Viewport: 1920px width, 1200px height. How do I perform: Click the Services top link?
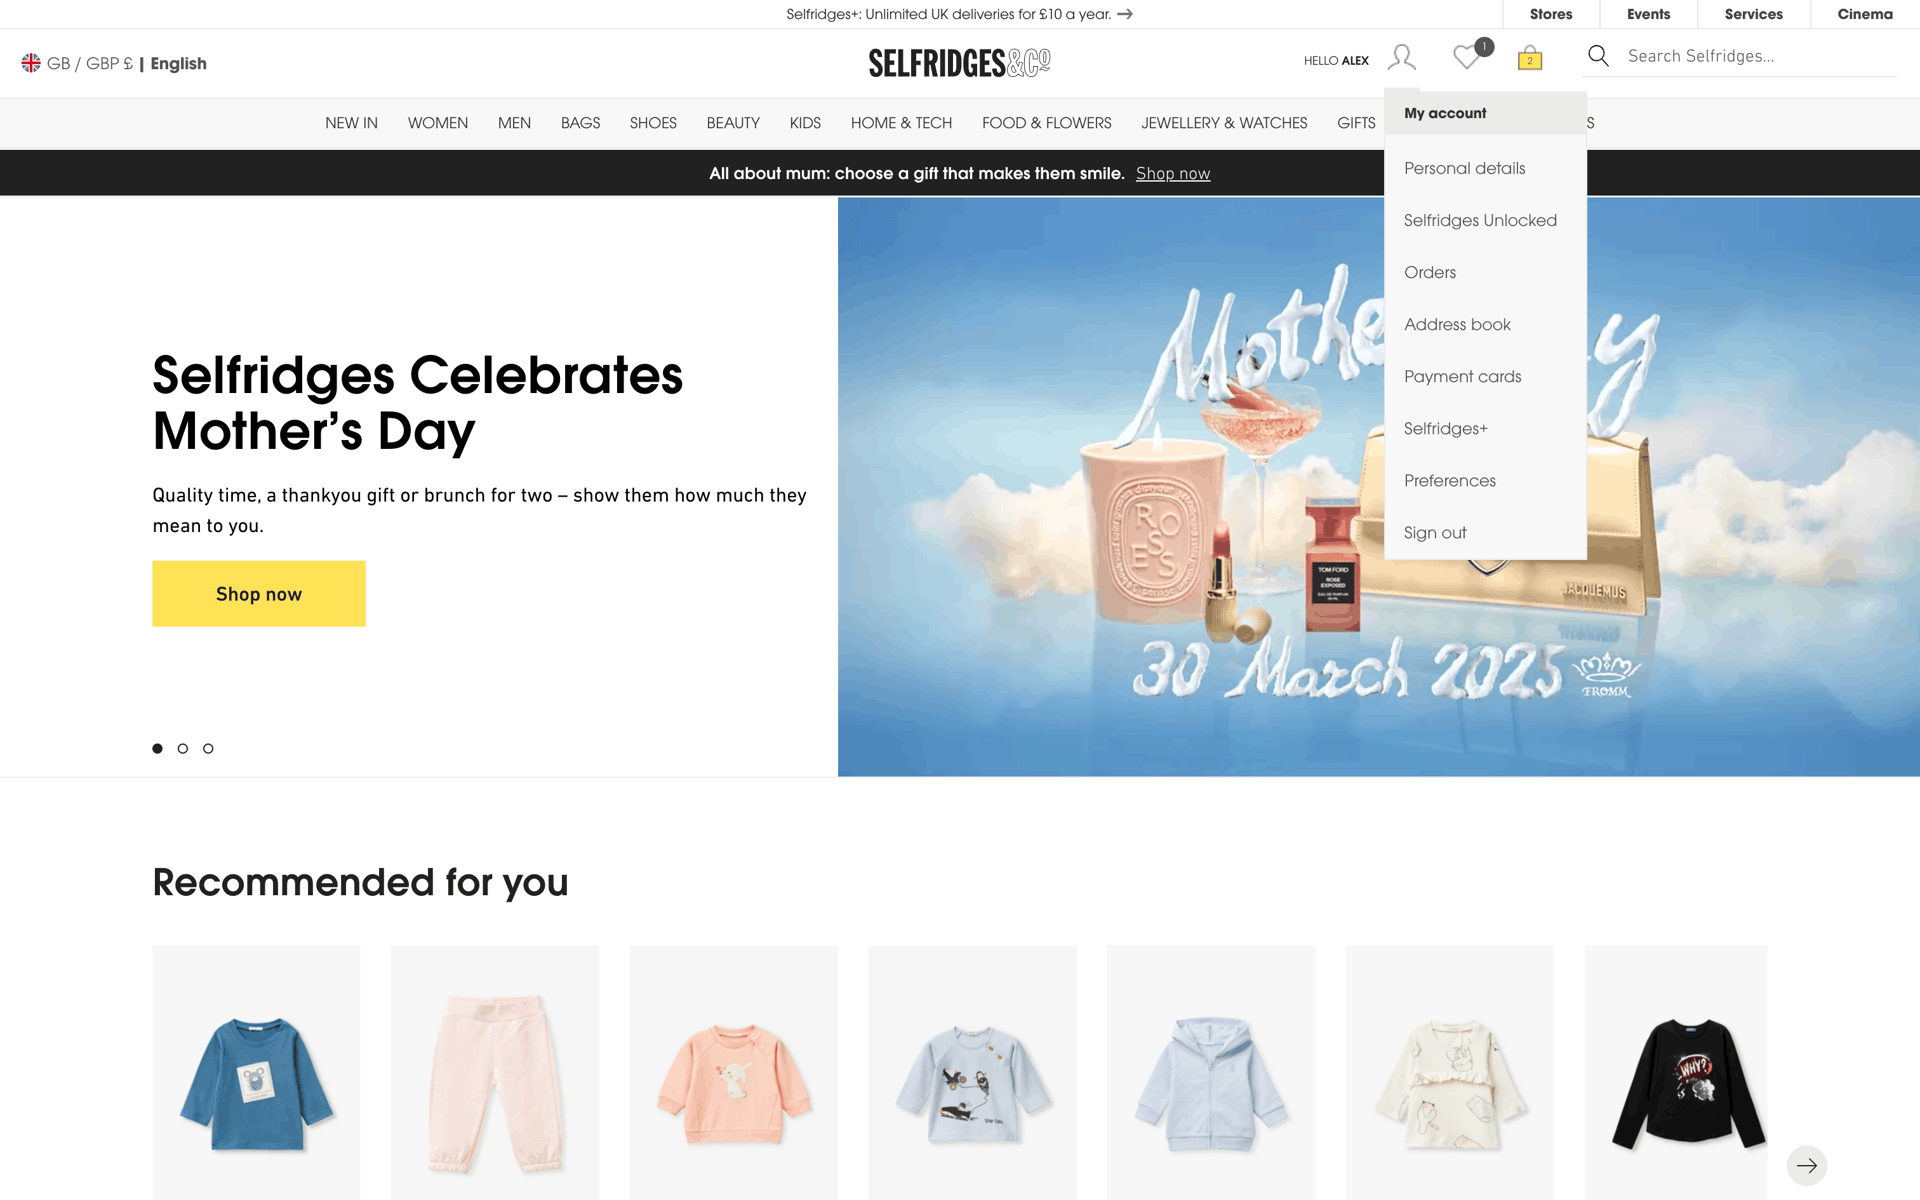[1753, 14]
